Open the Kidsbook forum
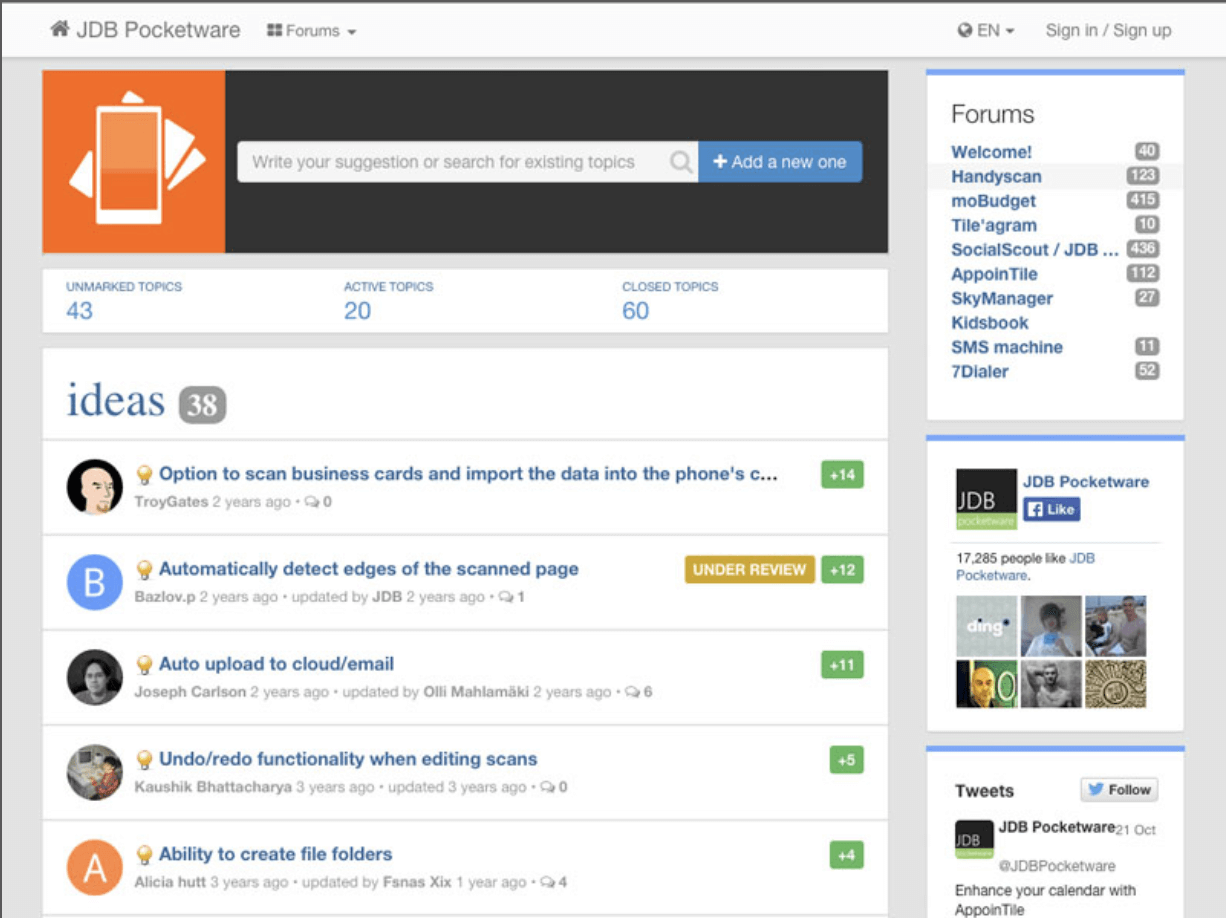Viewport: 1226px width, 918px height. point(989,323)
